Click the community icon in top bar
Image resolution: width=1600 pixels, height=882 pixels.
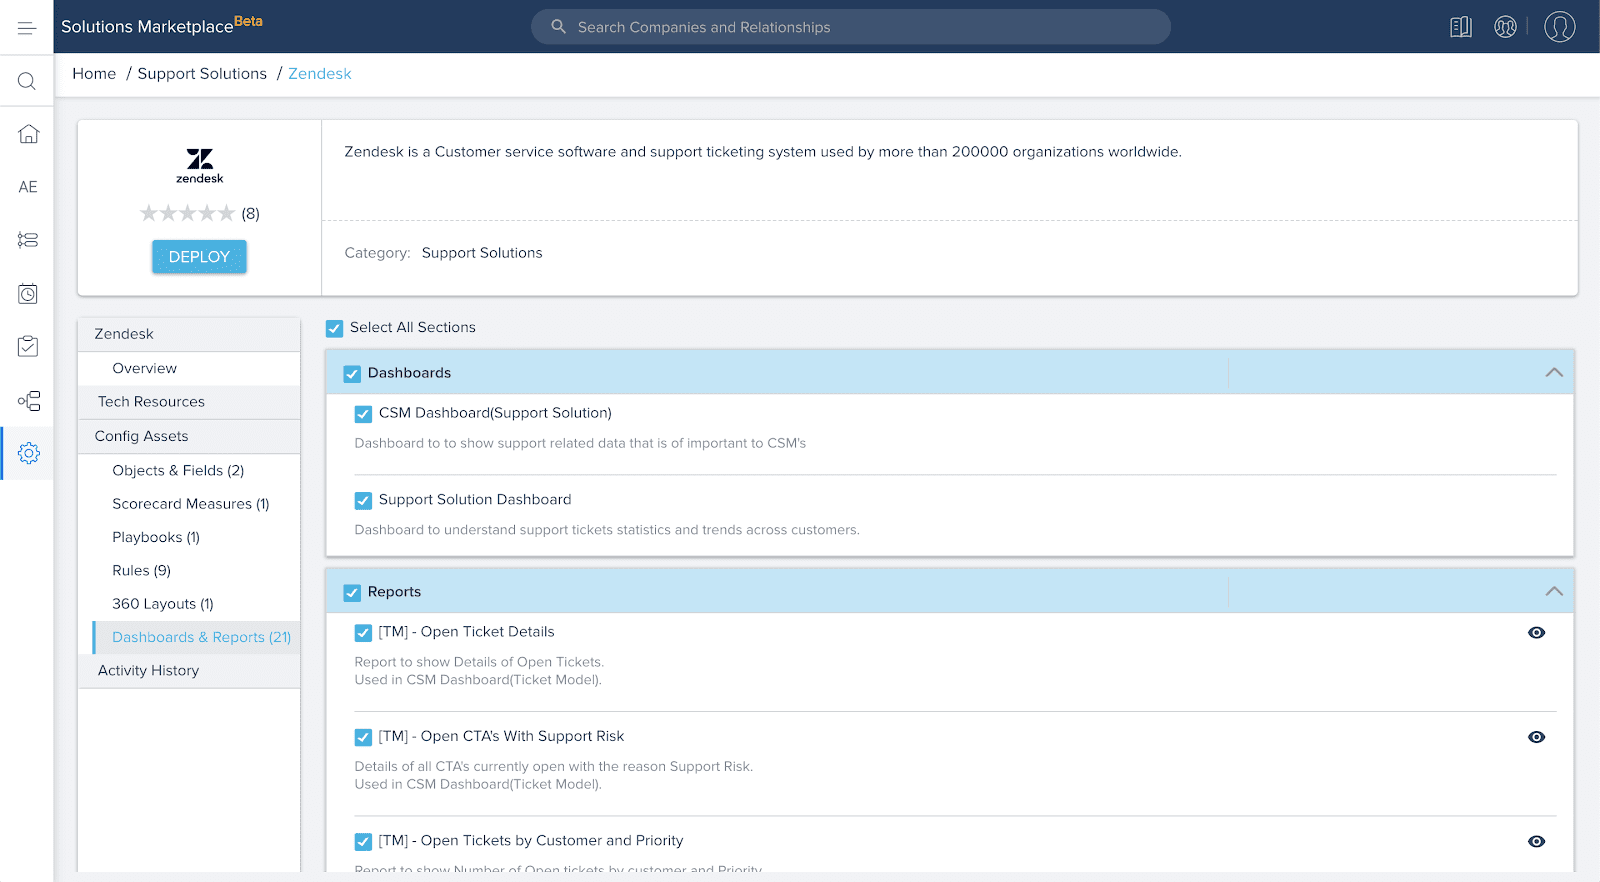coord(1505,27)
